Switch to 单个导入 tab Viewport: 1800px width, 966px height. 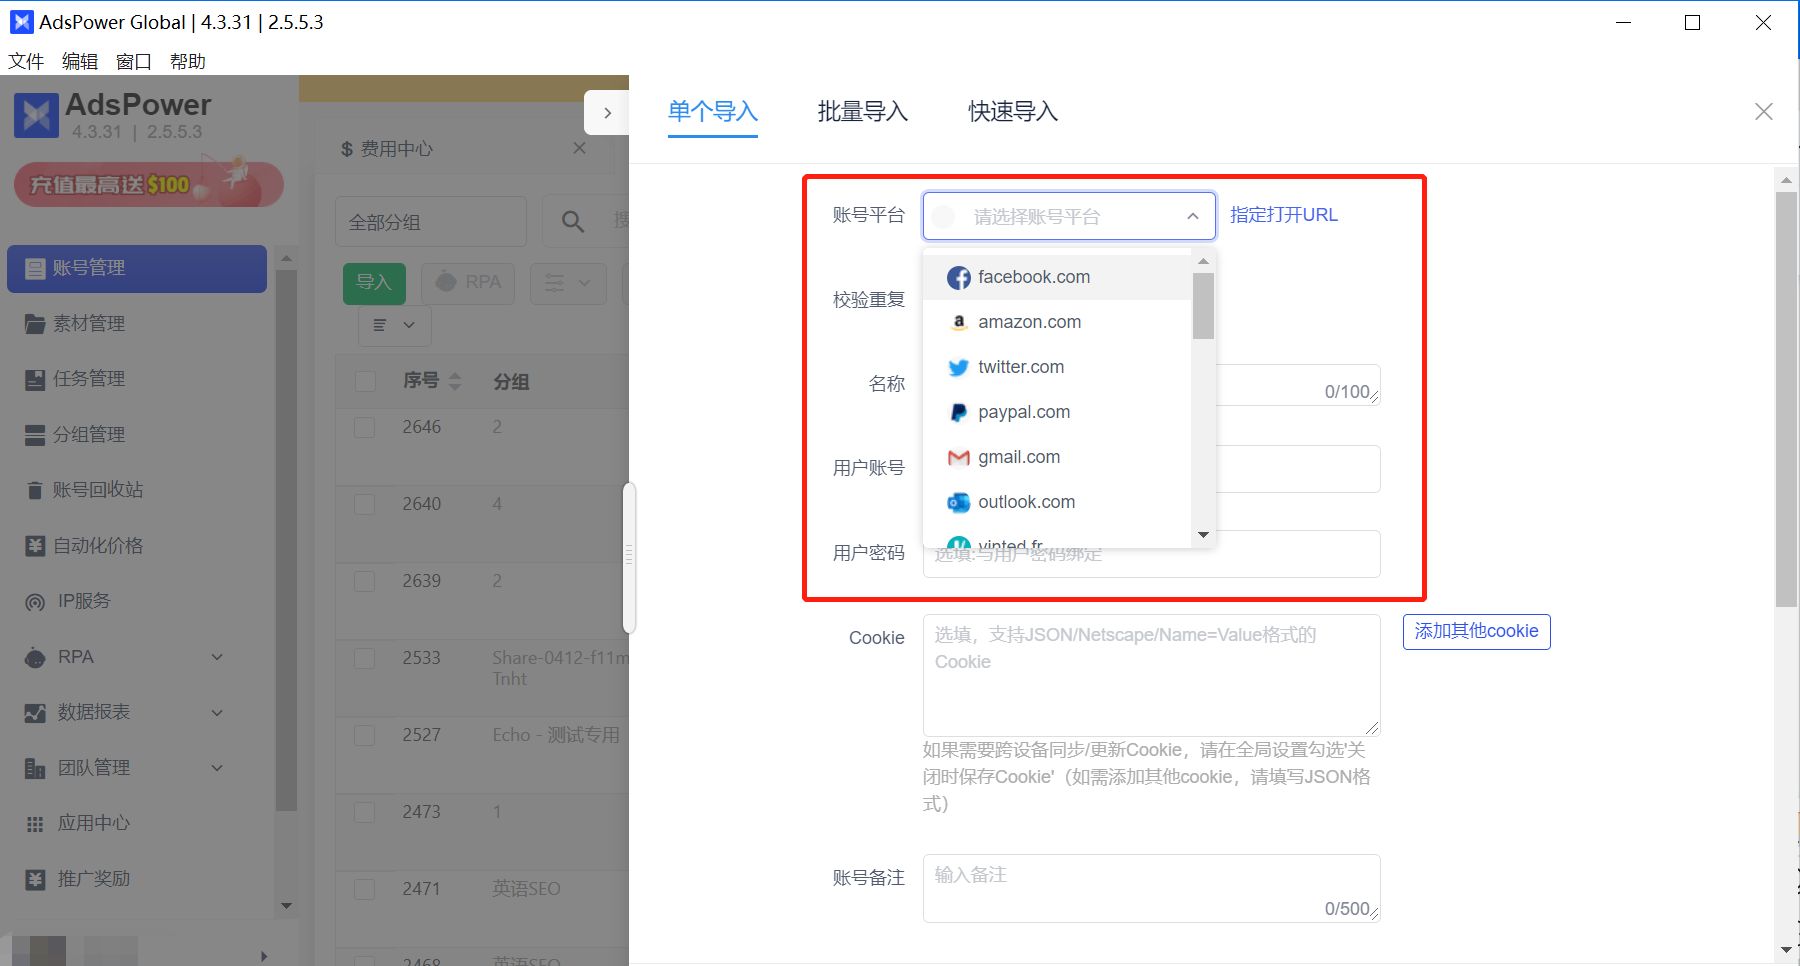713,111
